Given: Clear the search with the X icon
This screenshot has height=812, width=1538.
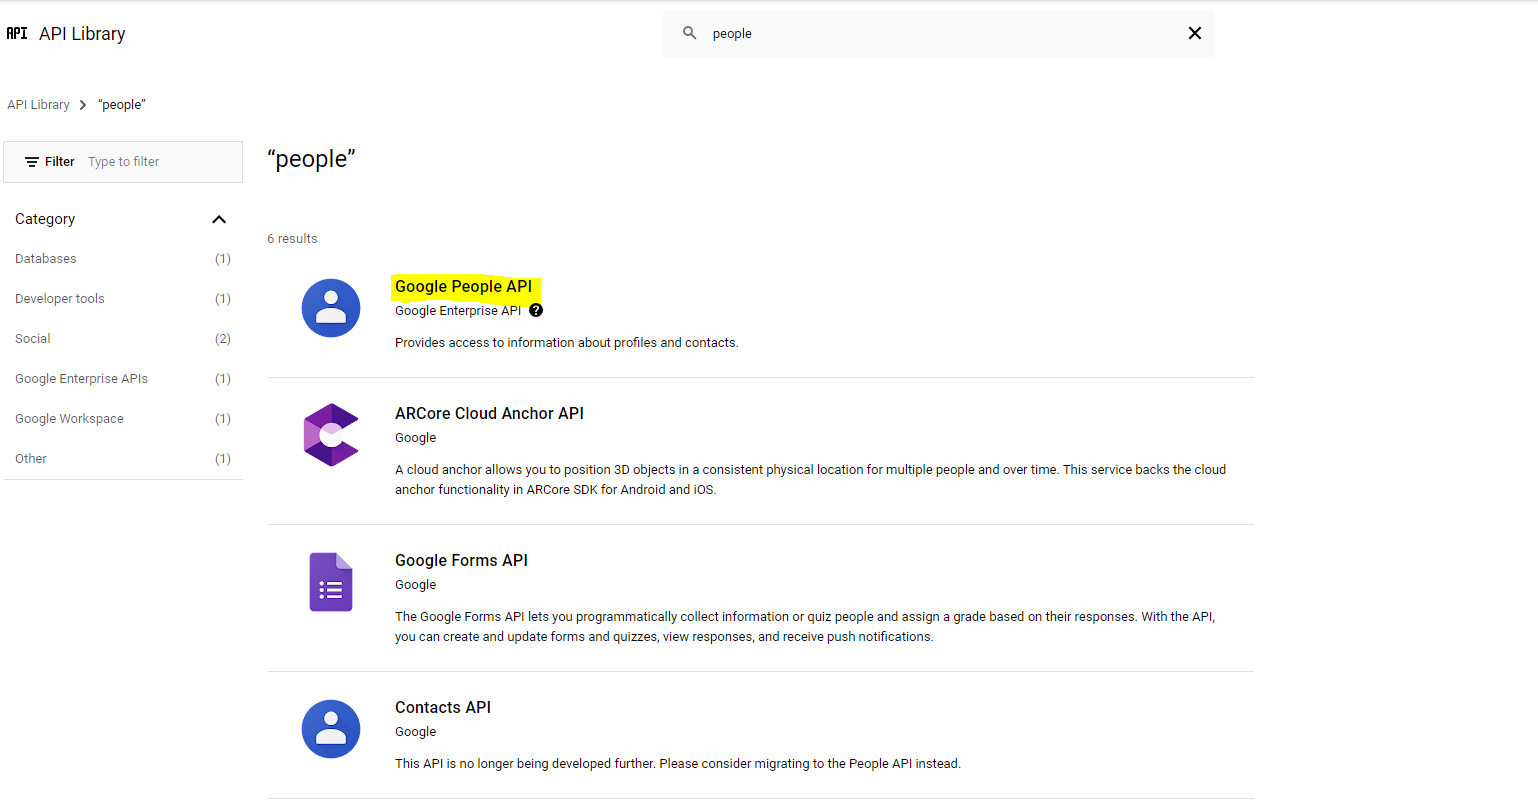Looking at the screenshot, I should [1194, 33].
